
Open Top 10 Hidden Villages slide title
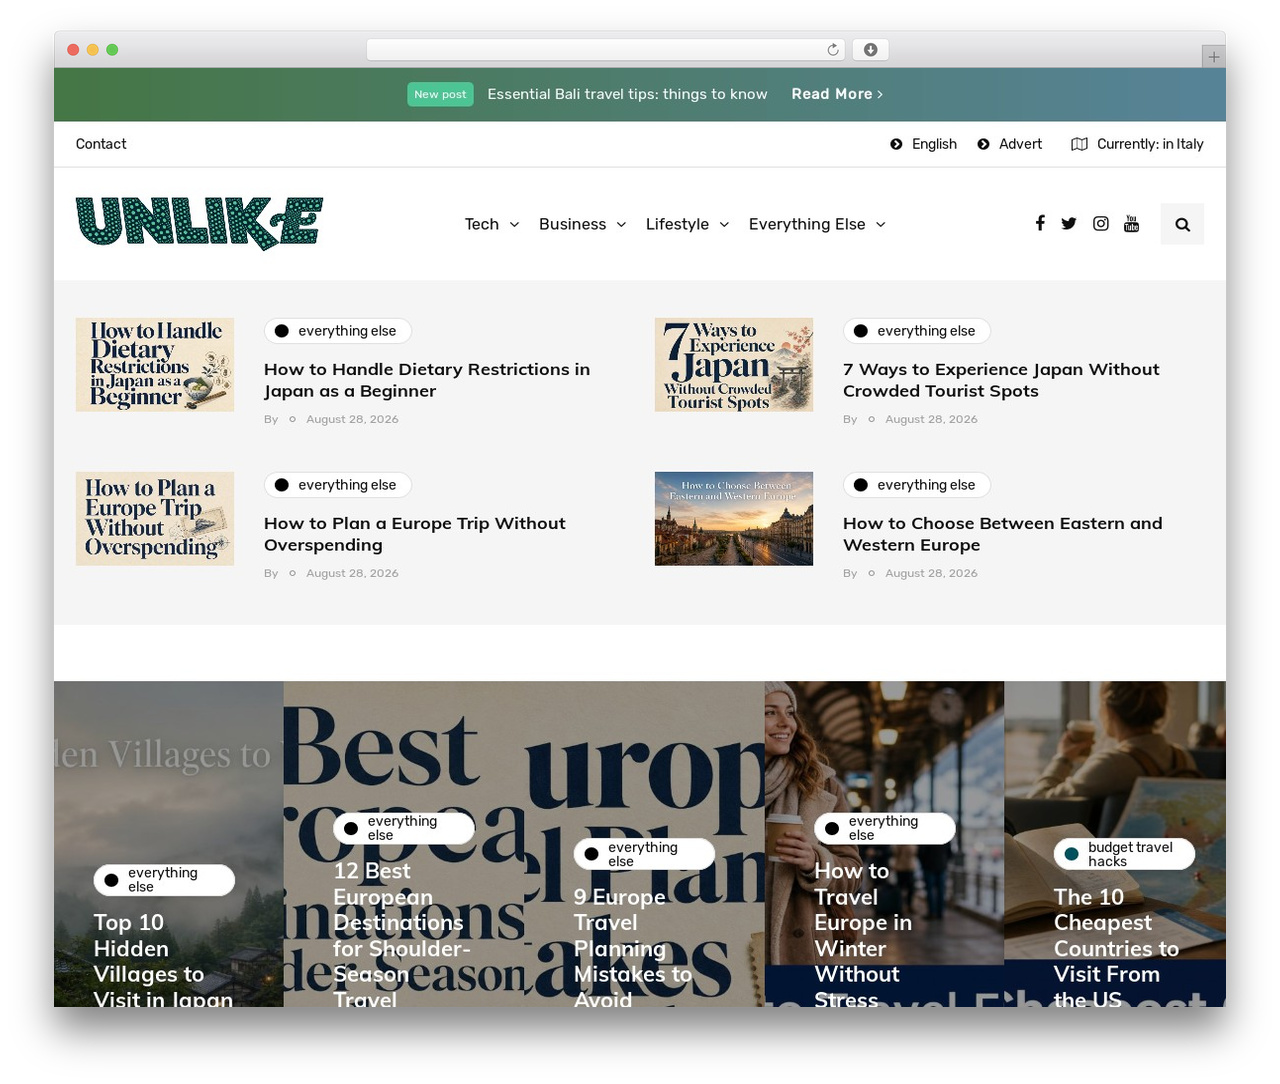[x=163, y=960]
